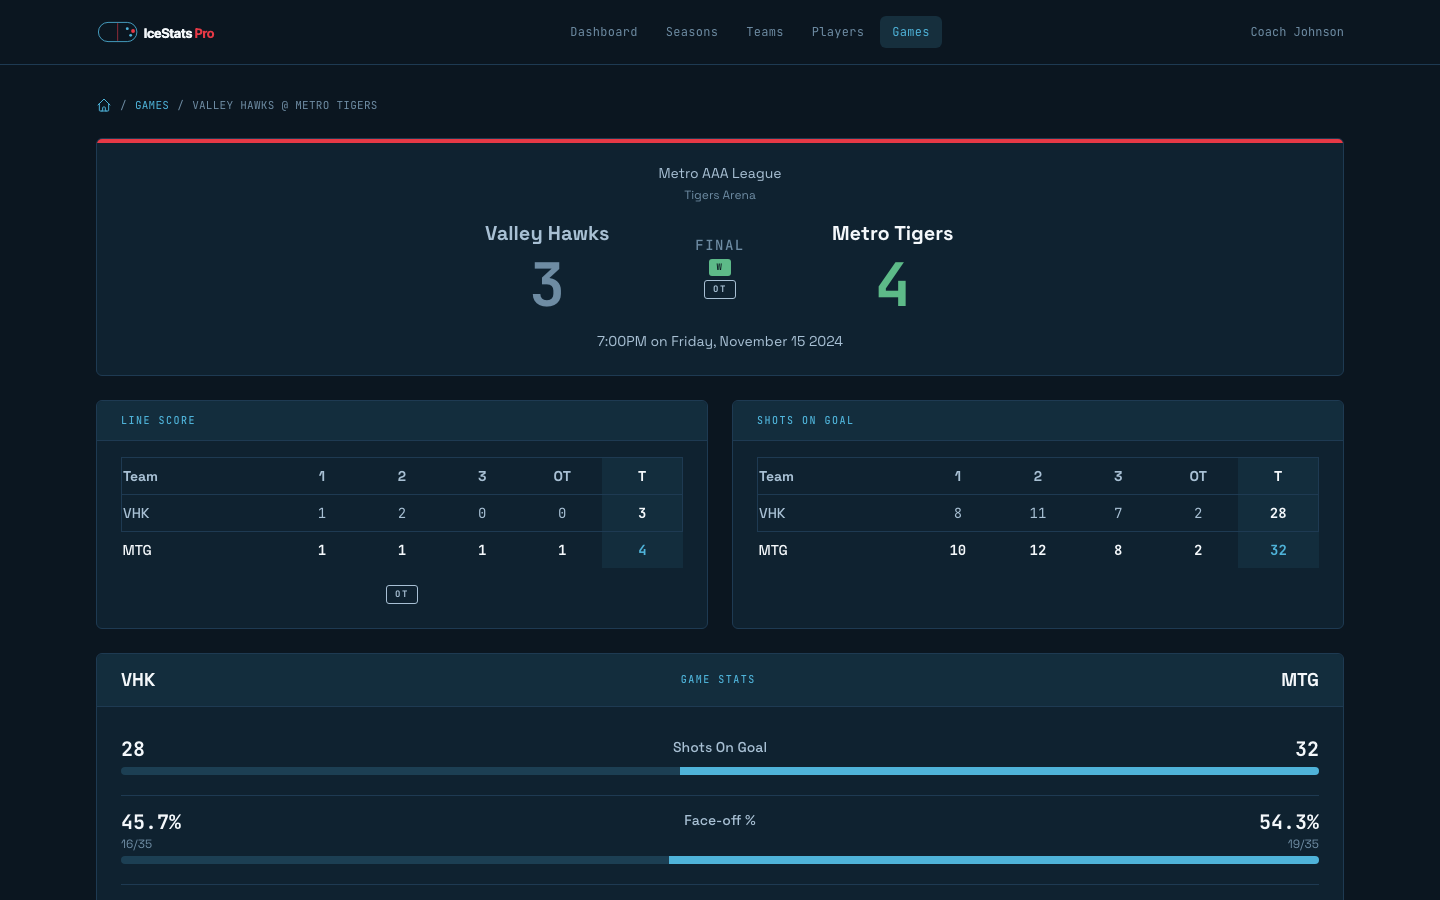
Task: Click OT column header in Shots table
Action: pyautogui.click(x=1198, y=476)
